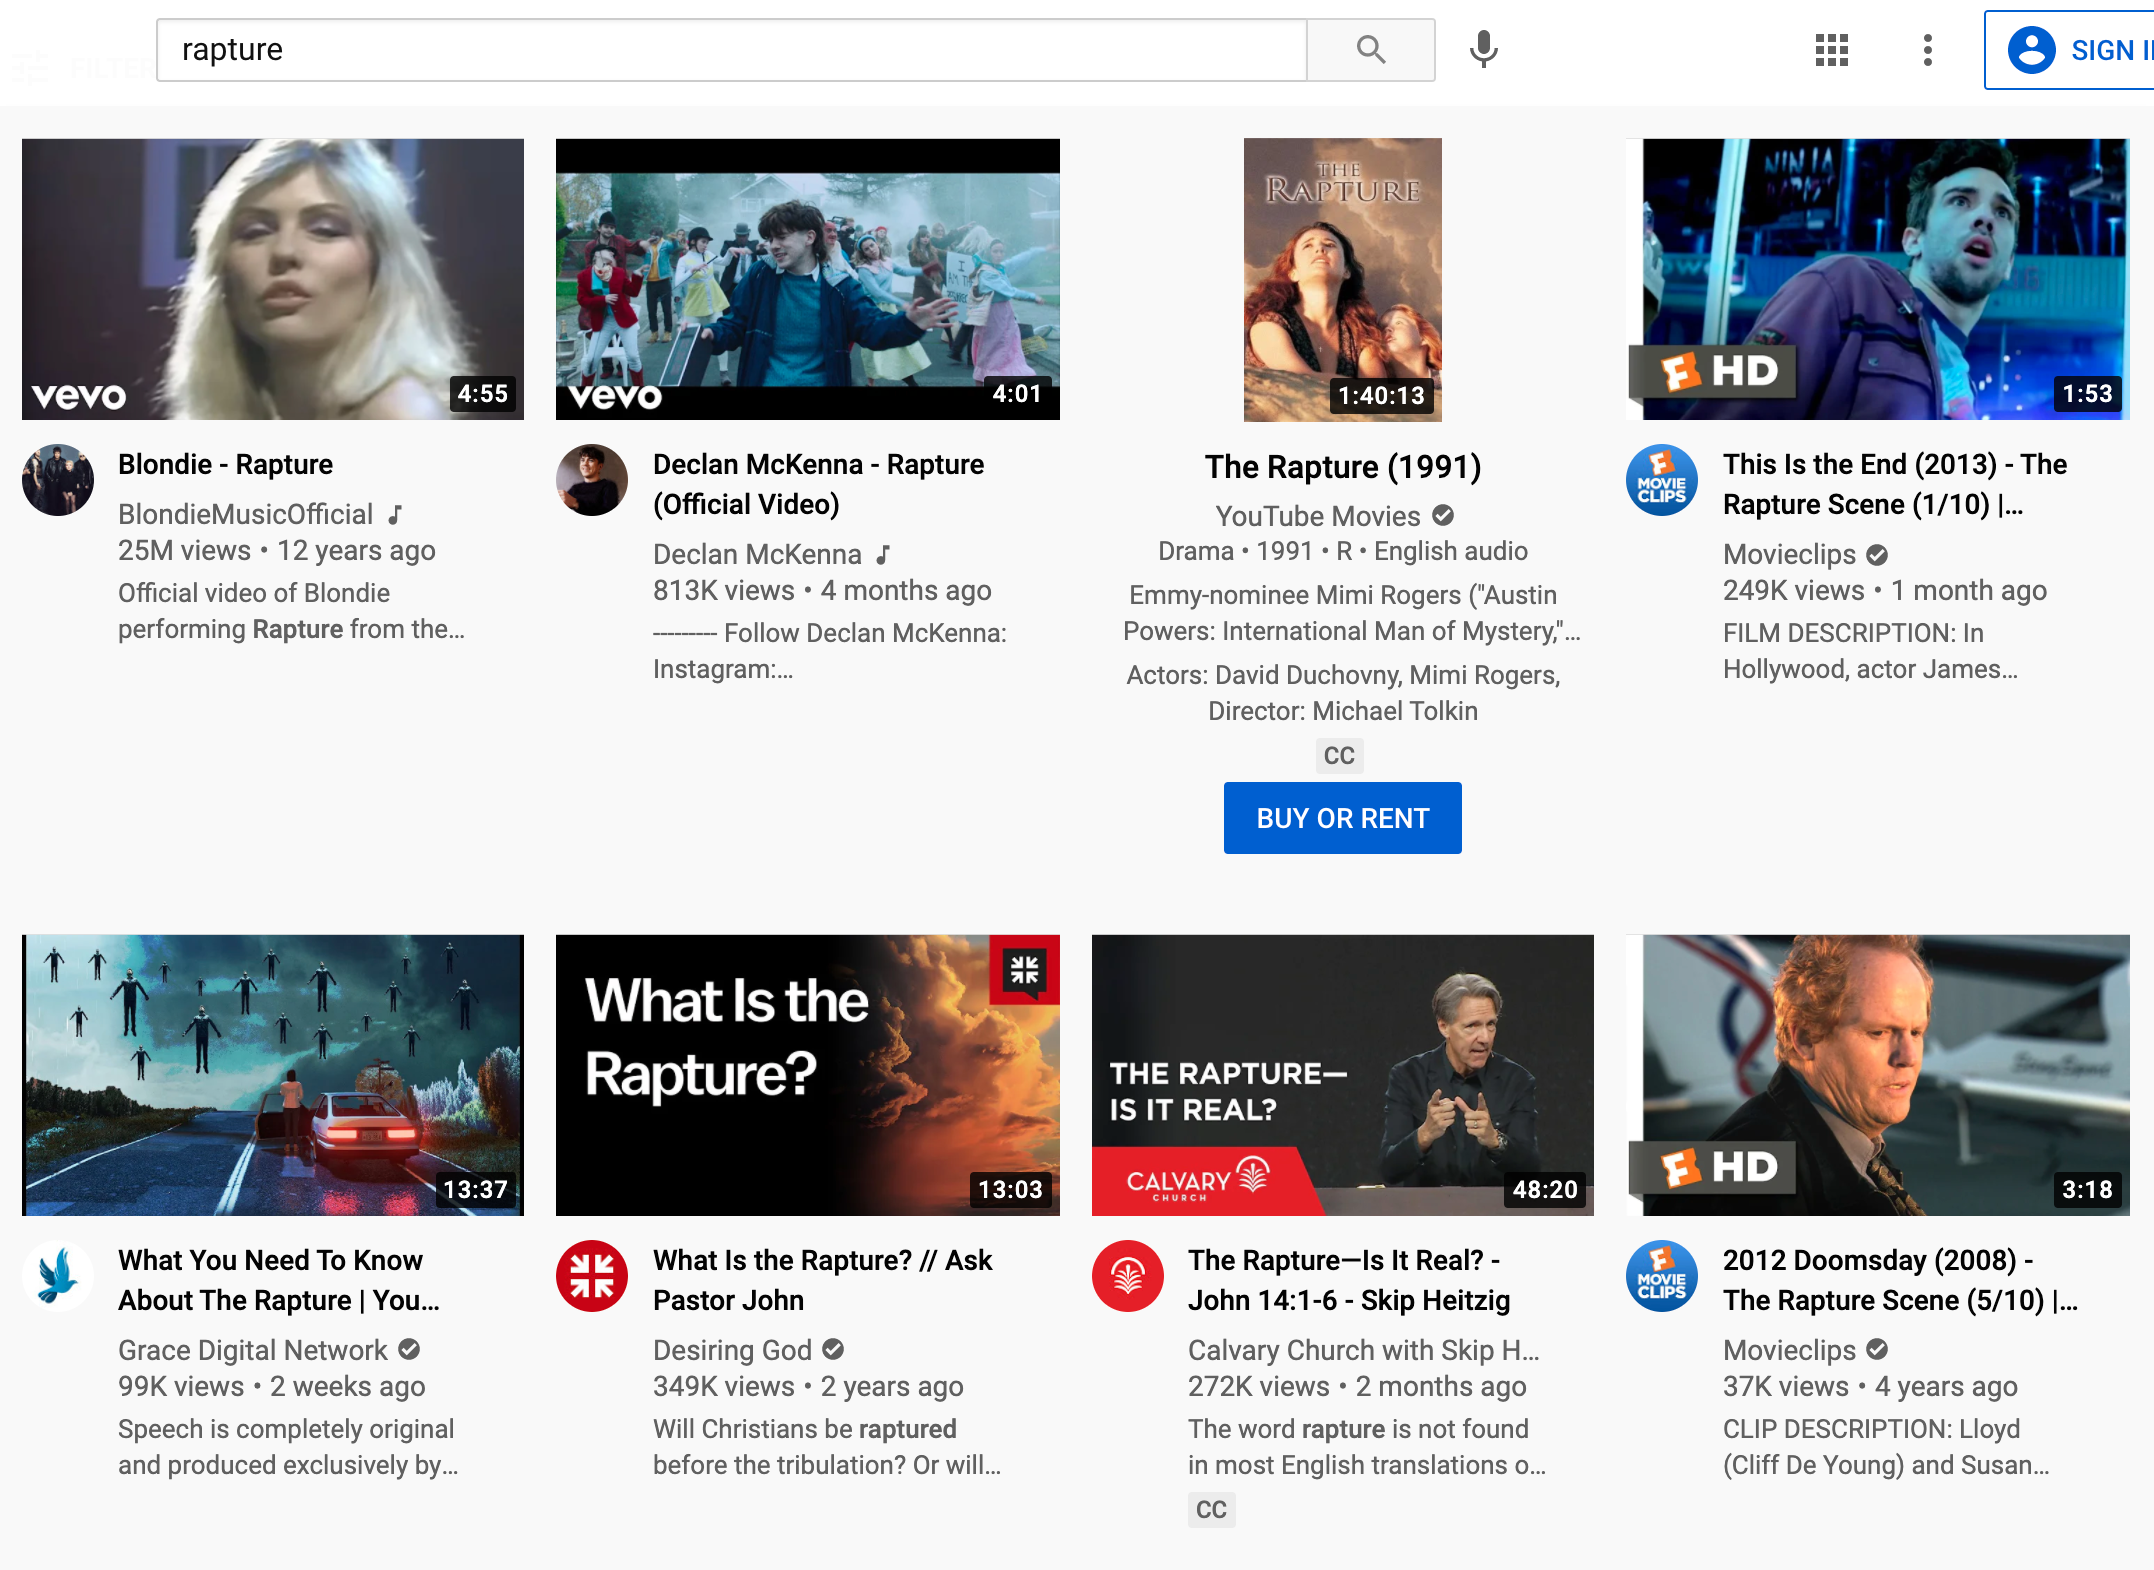Go to the YouTube Movies channel
The height and width of the screenshot is (1570, 2154).
tap(1317, 516)
